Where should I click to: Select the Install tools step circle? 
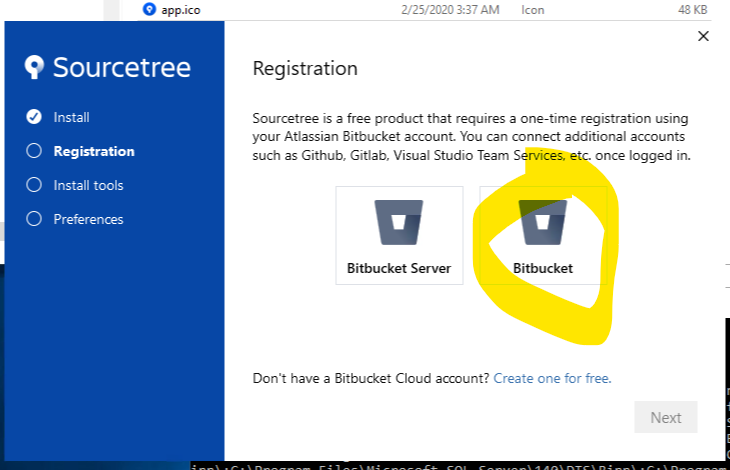coord(34,185)
